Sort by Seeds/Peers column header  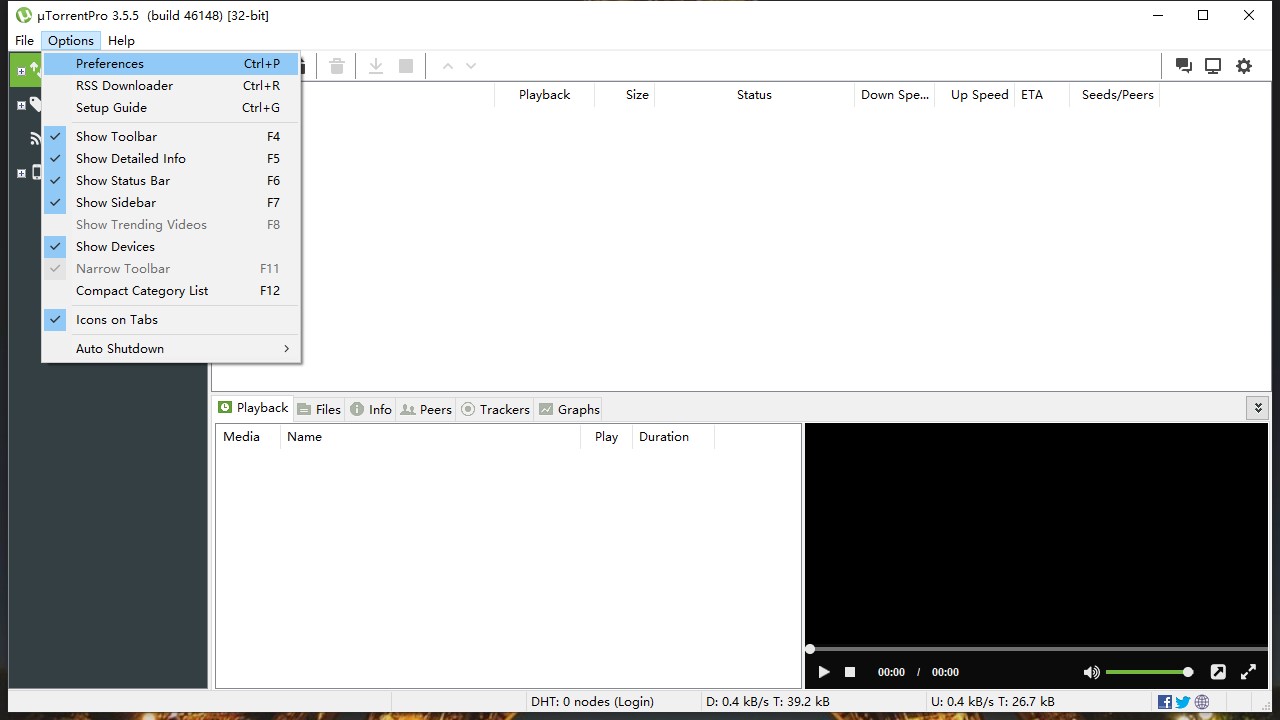1113,95
